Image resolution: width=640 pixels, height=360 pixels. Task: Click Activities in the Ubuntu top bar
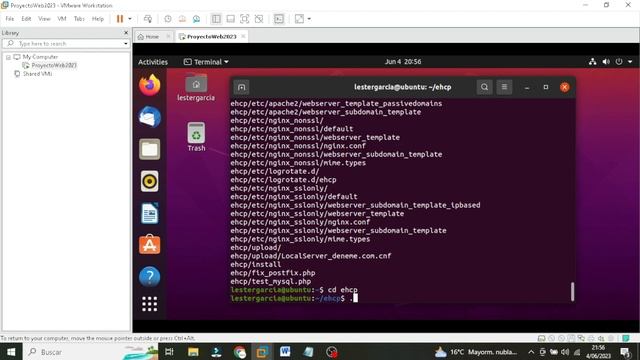click(153, 62)
